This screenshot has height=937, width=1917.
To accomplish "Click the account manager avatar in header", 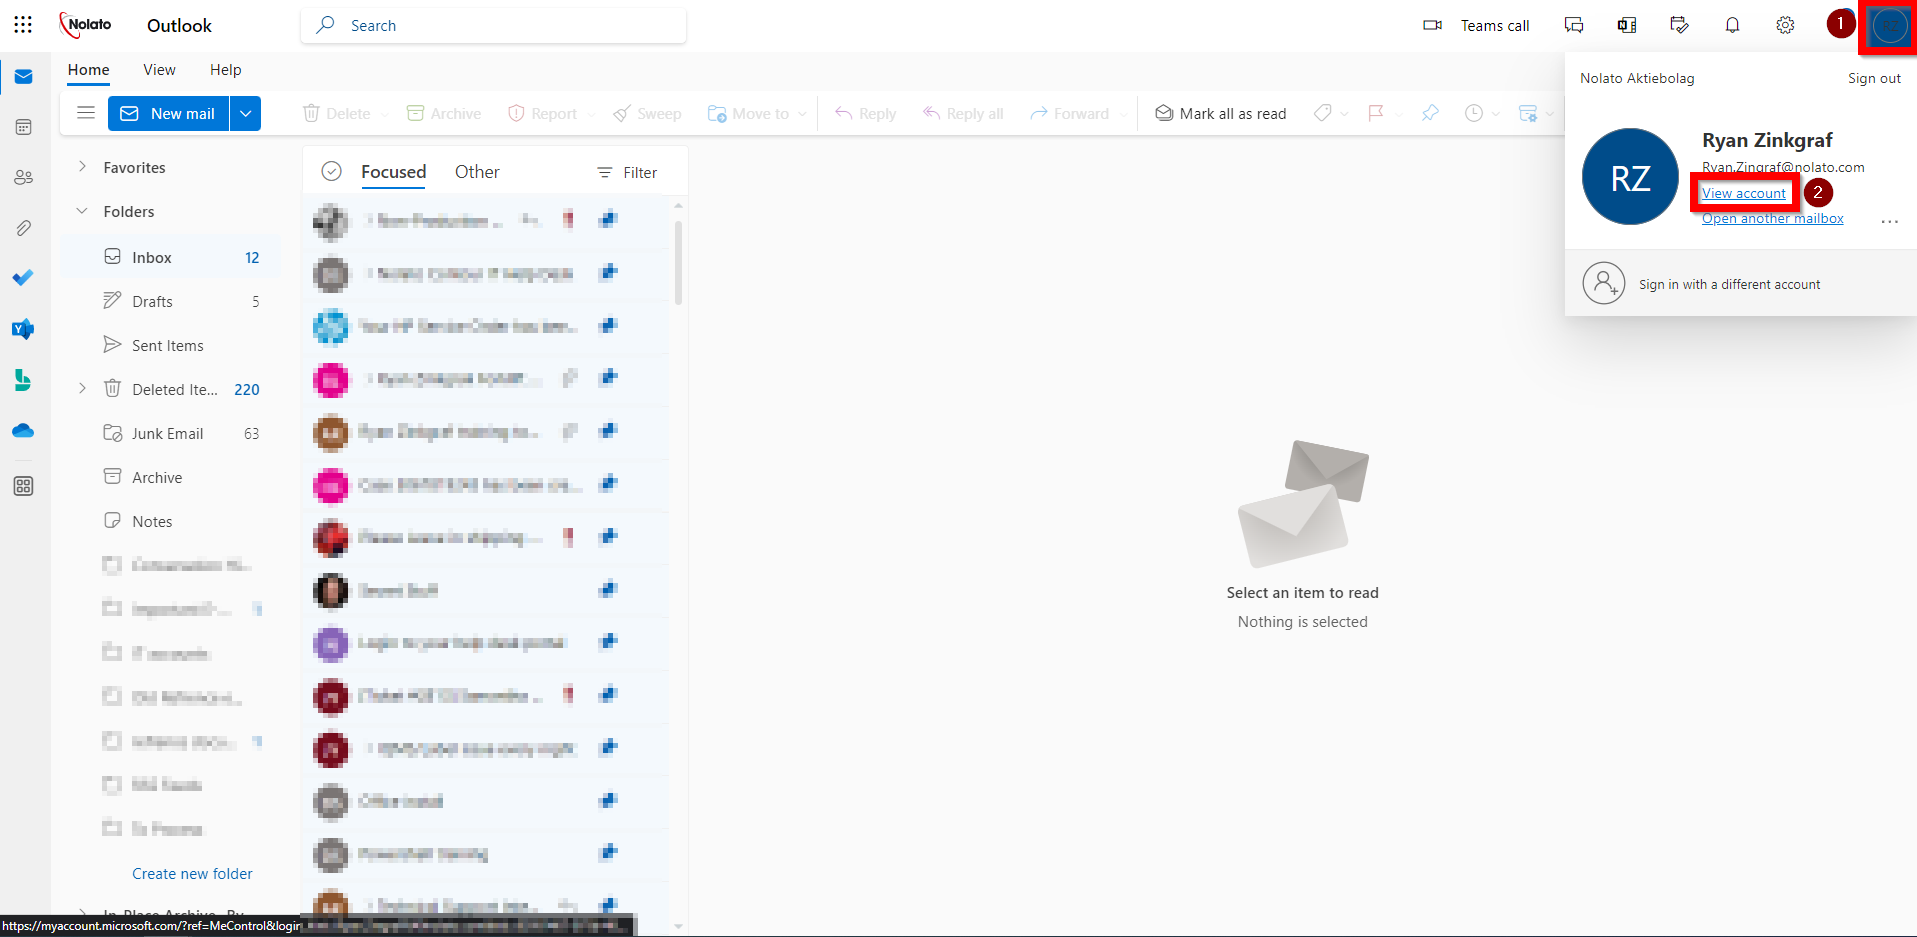I will 1889,26.
